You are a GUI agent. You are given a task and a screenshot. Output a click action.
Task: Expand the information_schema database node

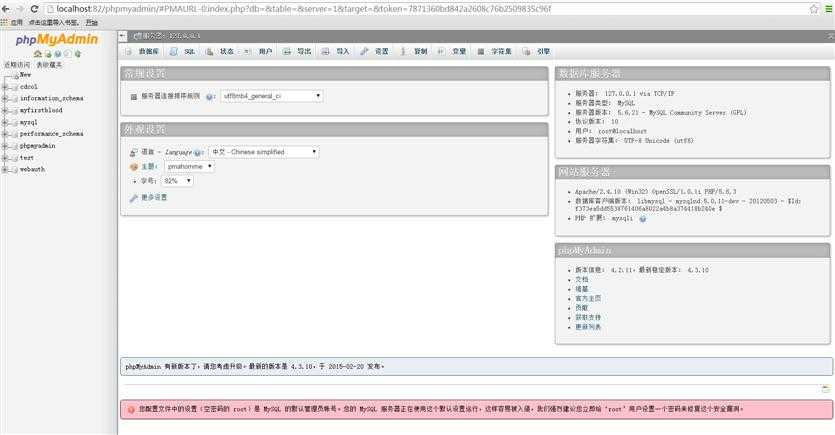5,99
